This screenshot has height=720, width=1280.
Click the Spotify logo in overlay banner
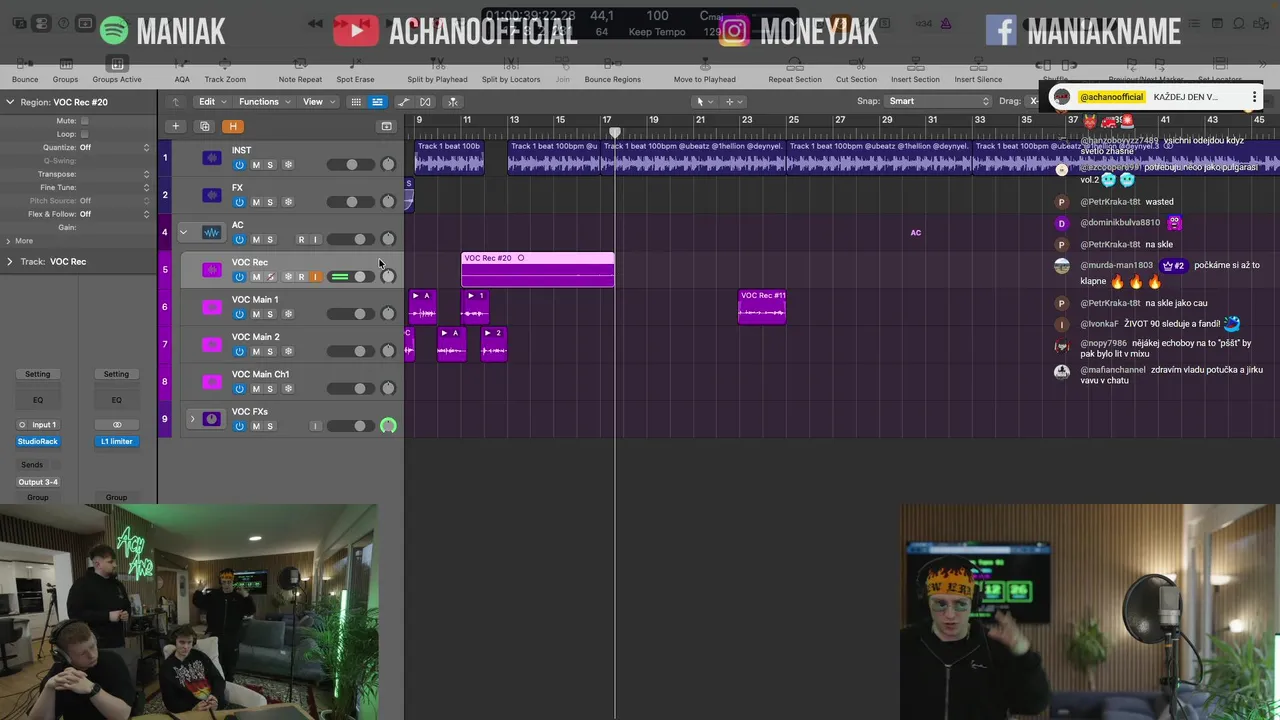[x=114, y=30]
